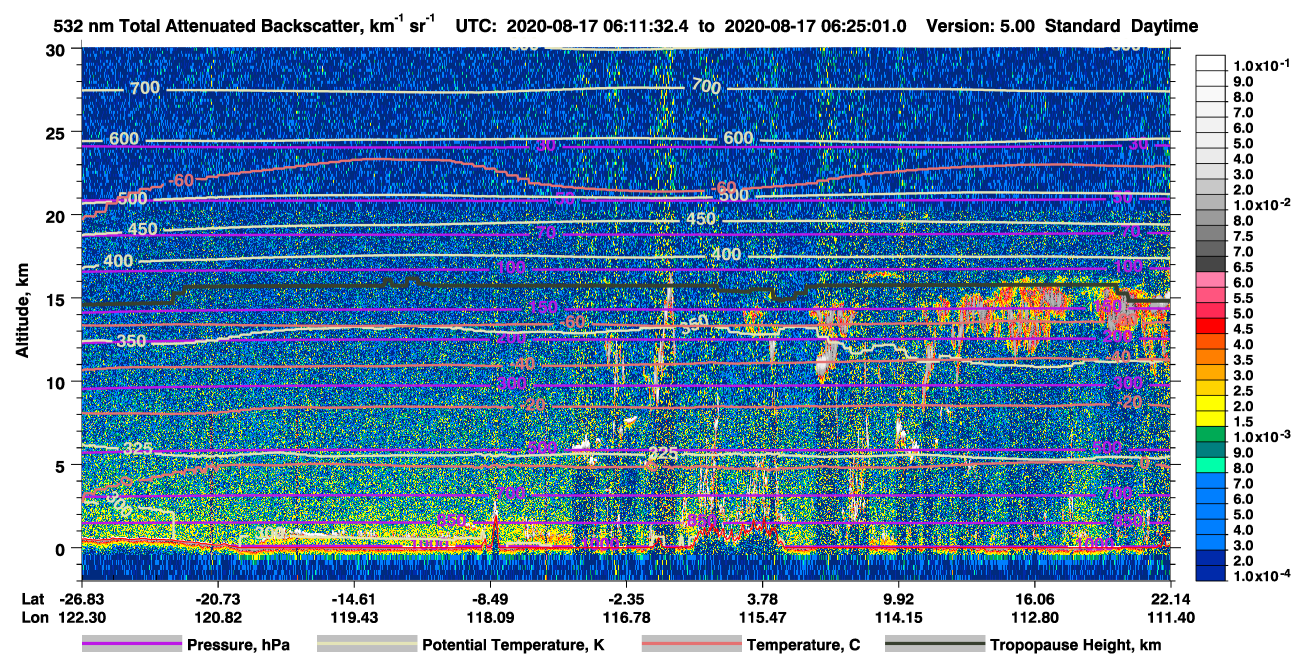Viewport: 1300px width, 667px height.
Task: Click the 'Standard' label in the title
Action: (1080, 26)
